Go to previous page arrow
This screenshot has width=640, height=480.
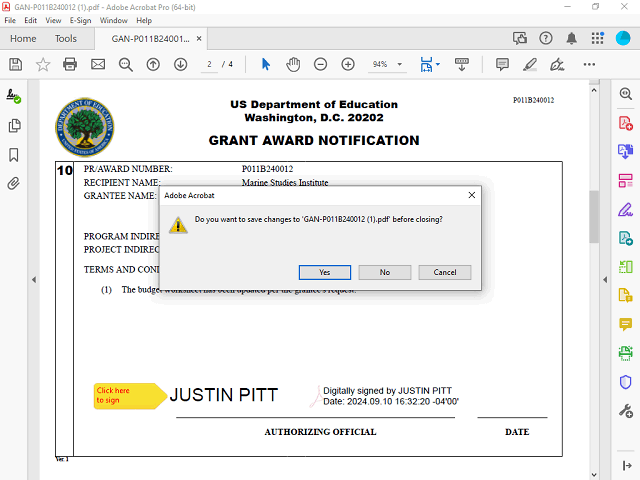[153, 64]
